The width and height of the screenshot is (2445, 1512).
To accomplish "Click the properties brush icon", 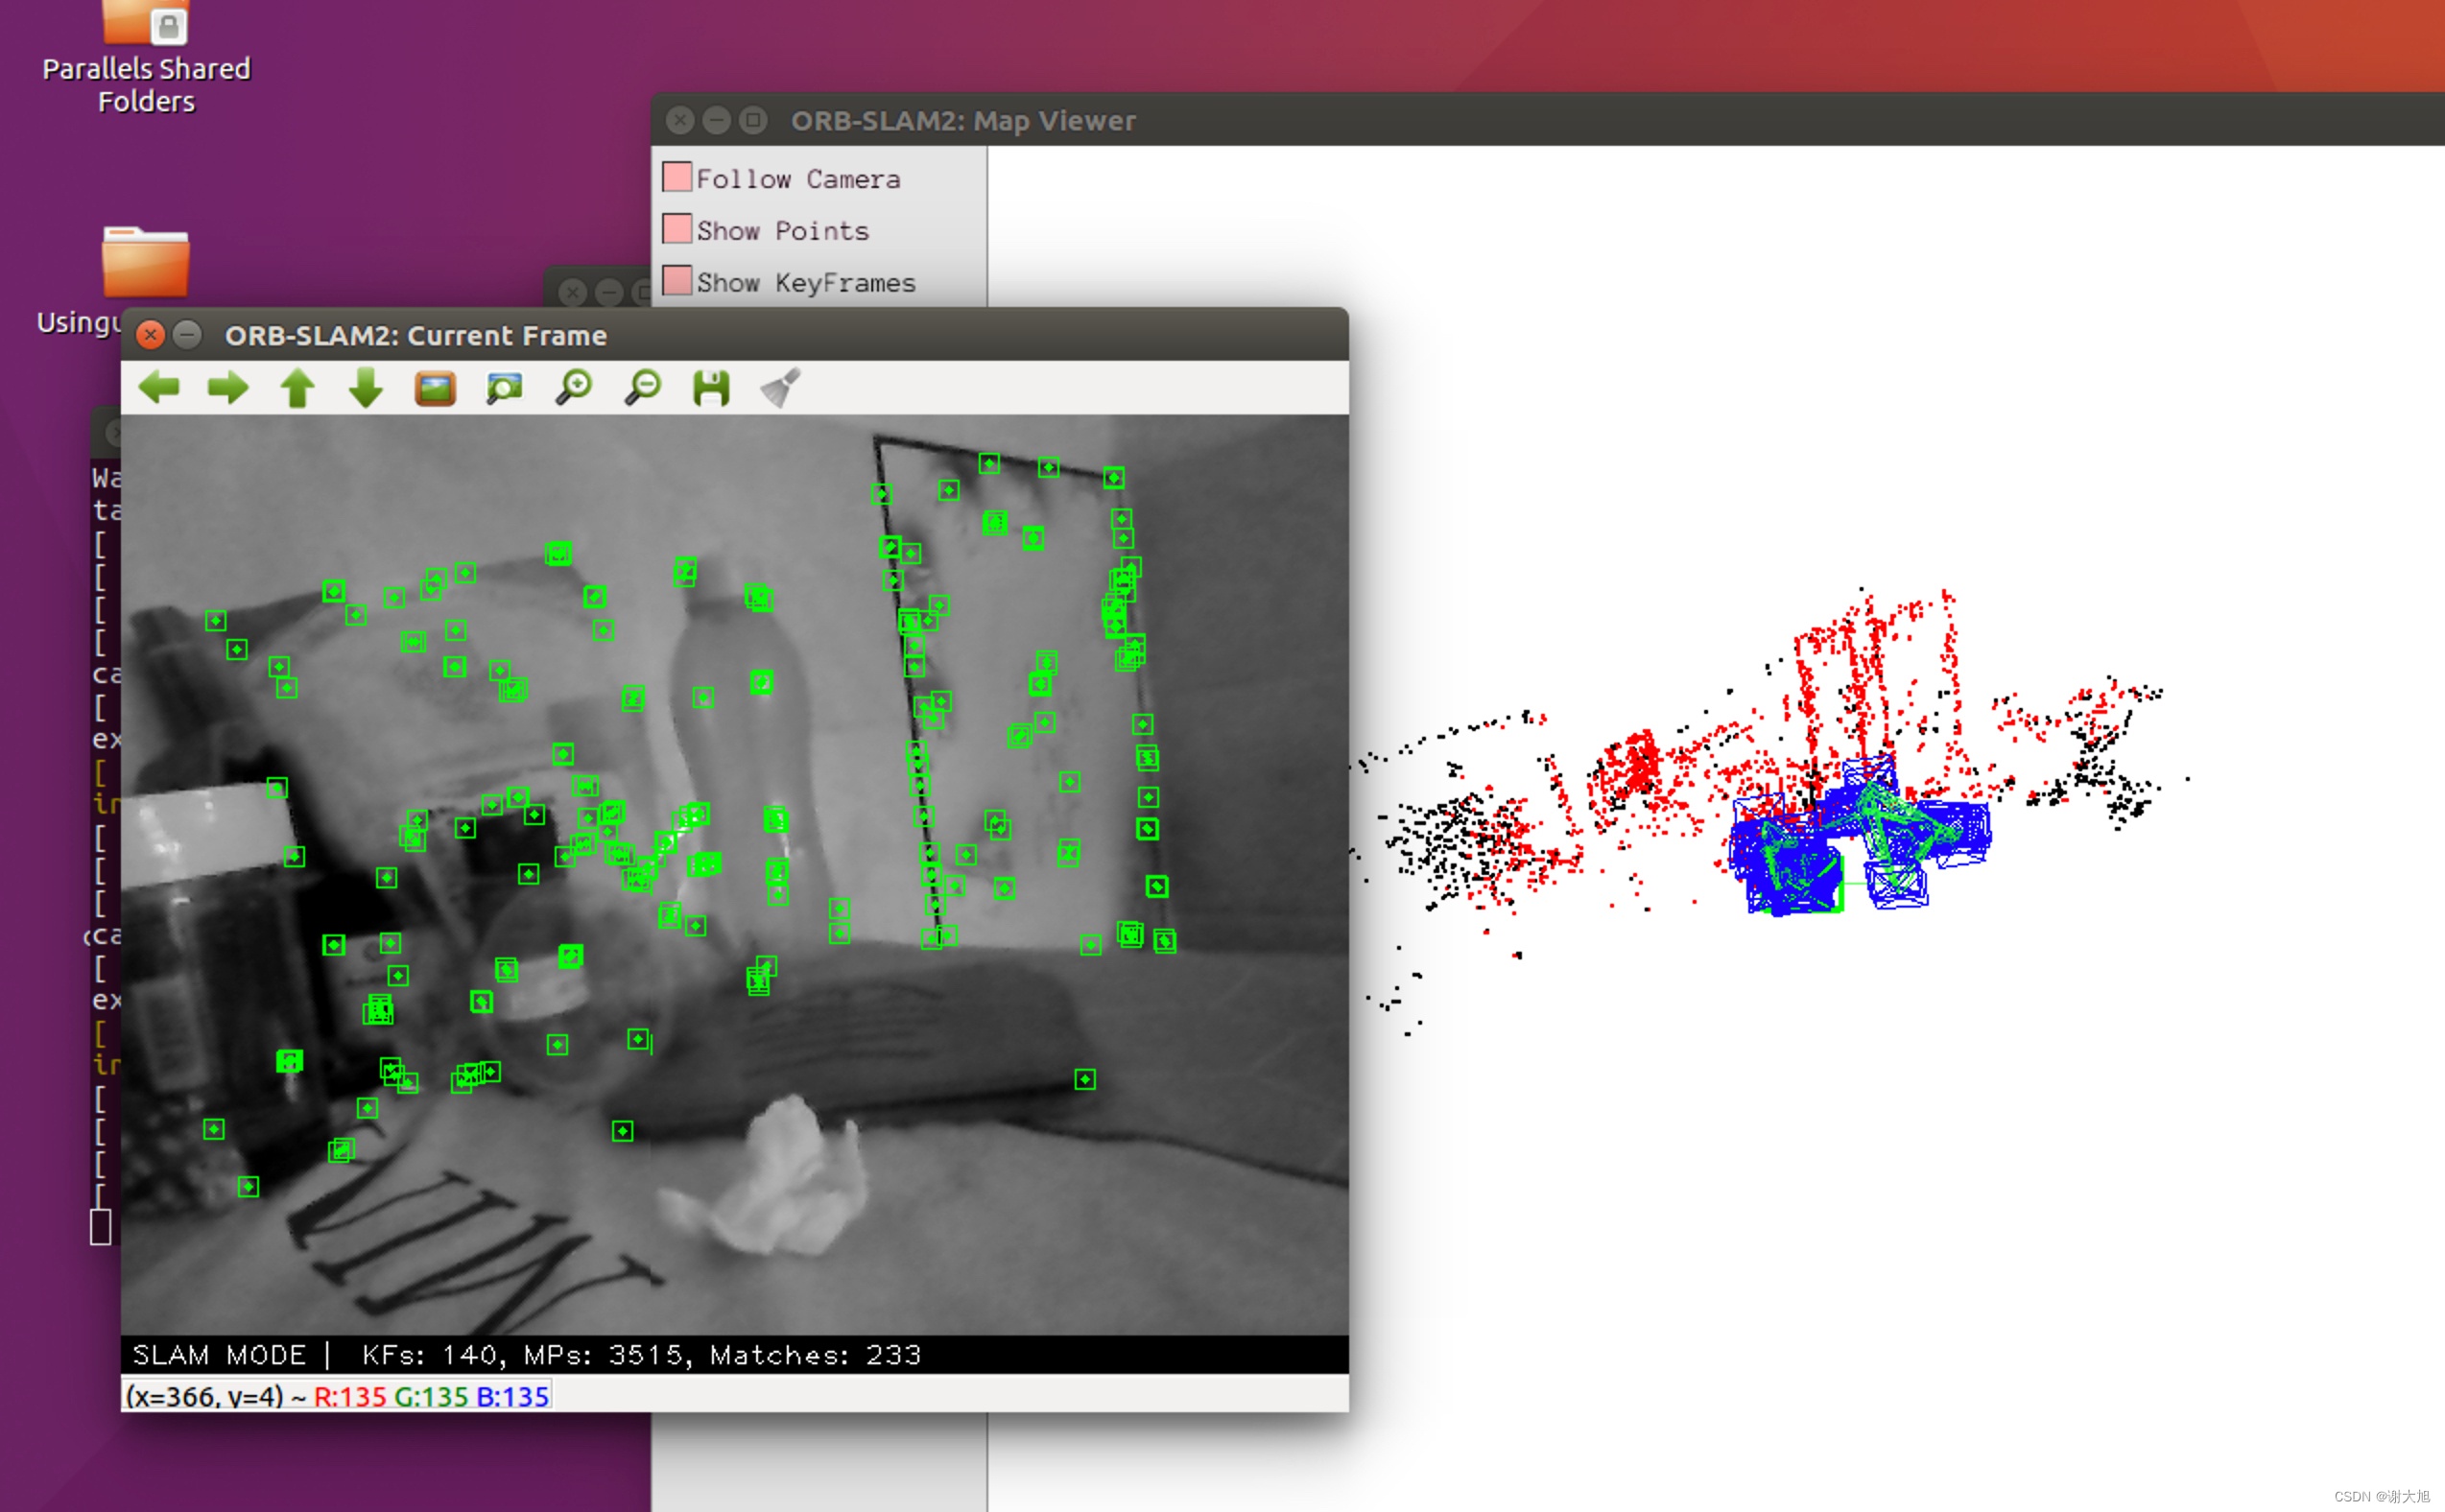I will tap(780, 387).
